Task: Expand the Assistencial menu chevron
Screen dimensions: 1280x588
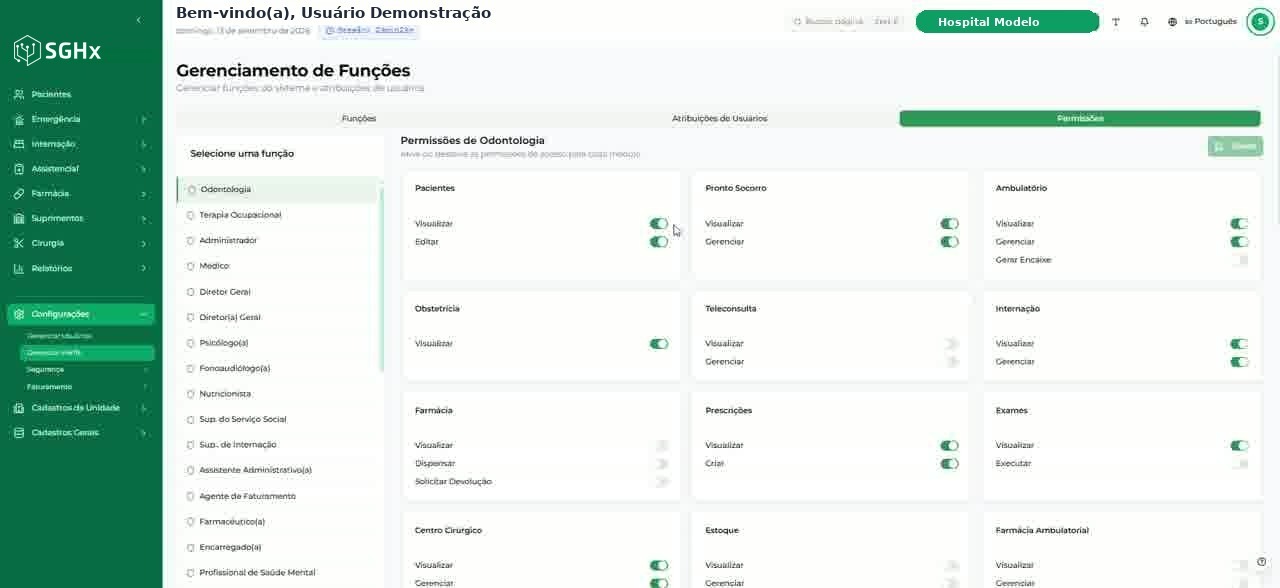Action: [143, 169]
